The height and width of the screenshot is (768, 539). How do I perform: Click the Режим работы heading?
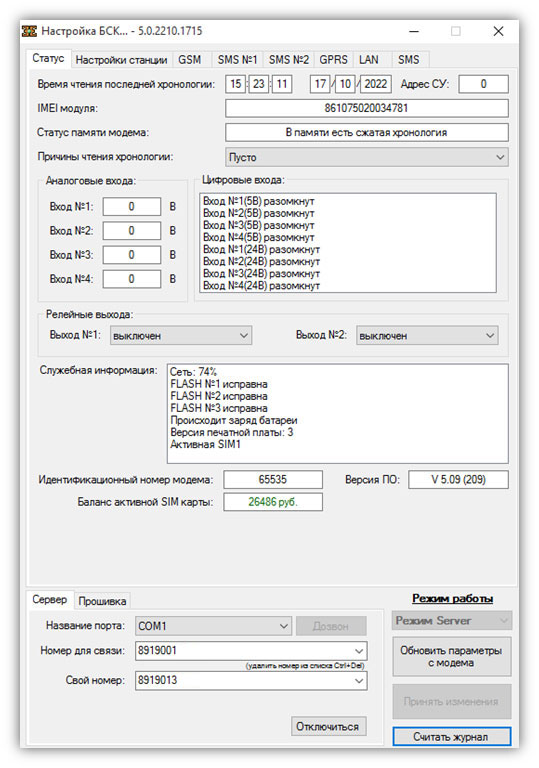452,599
